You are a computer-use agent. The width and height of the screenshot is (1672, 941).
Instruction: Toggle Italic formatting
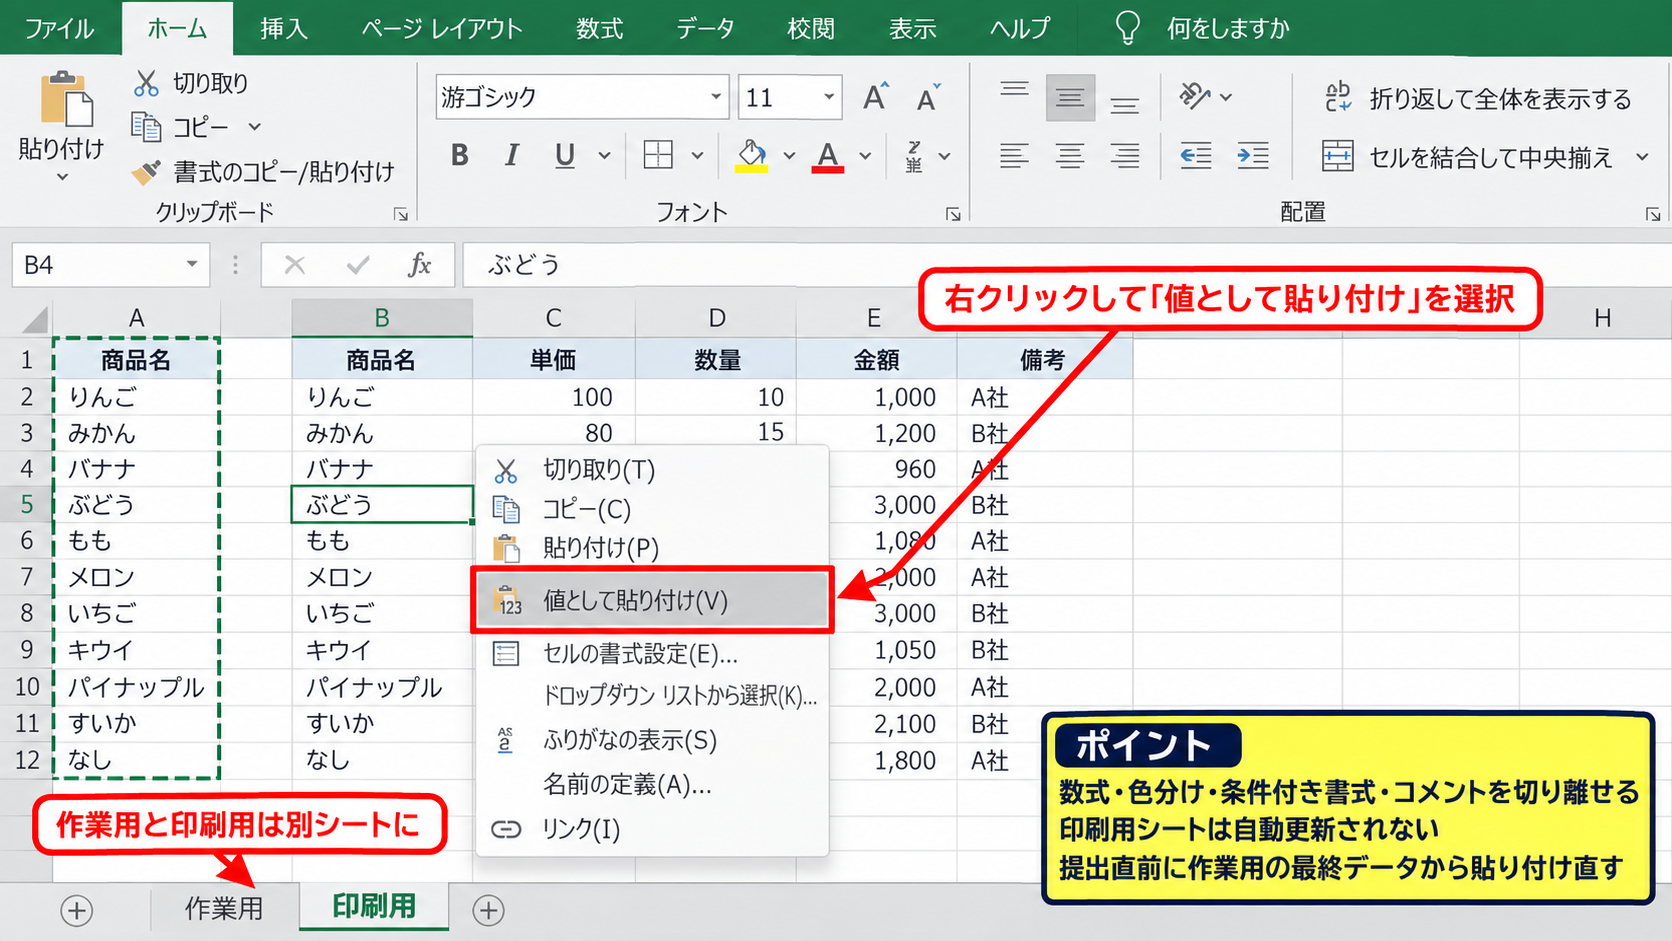click(512, 155)
